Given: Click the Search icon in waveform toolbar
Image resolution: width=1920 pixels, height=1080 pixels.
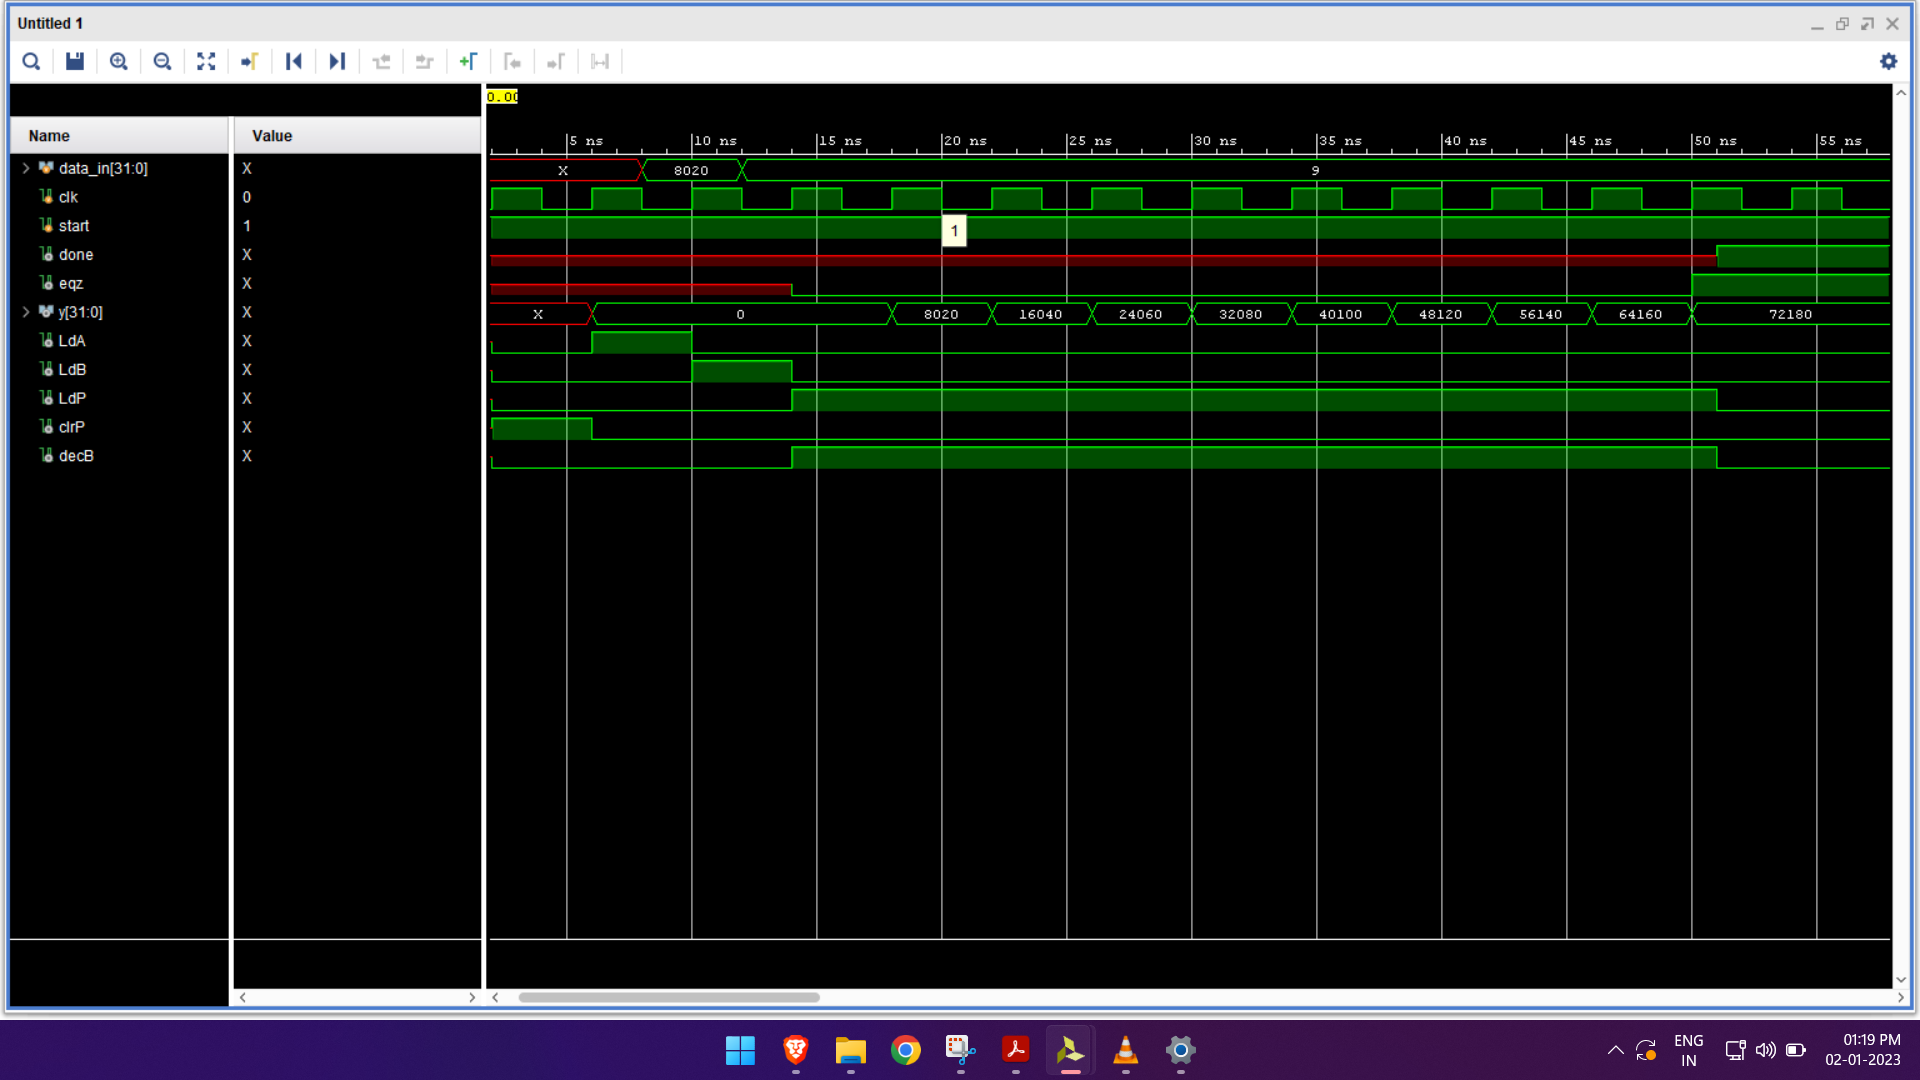Looking at the screenshot, I should tap(31, 62).
